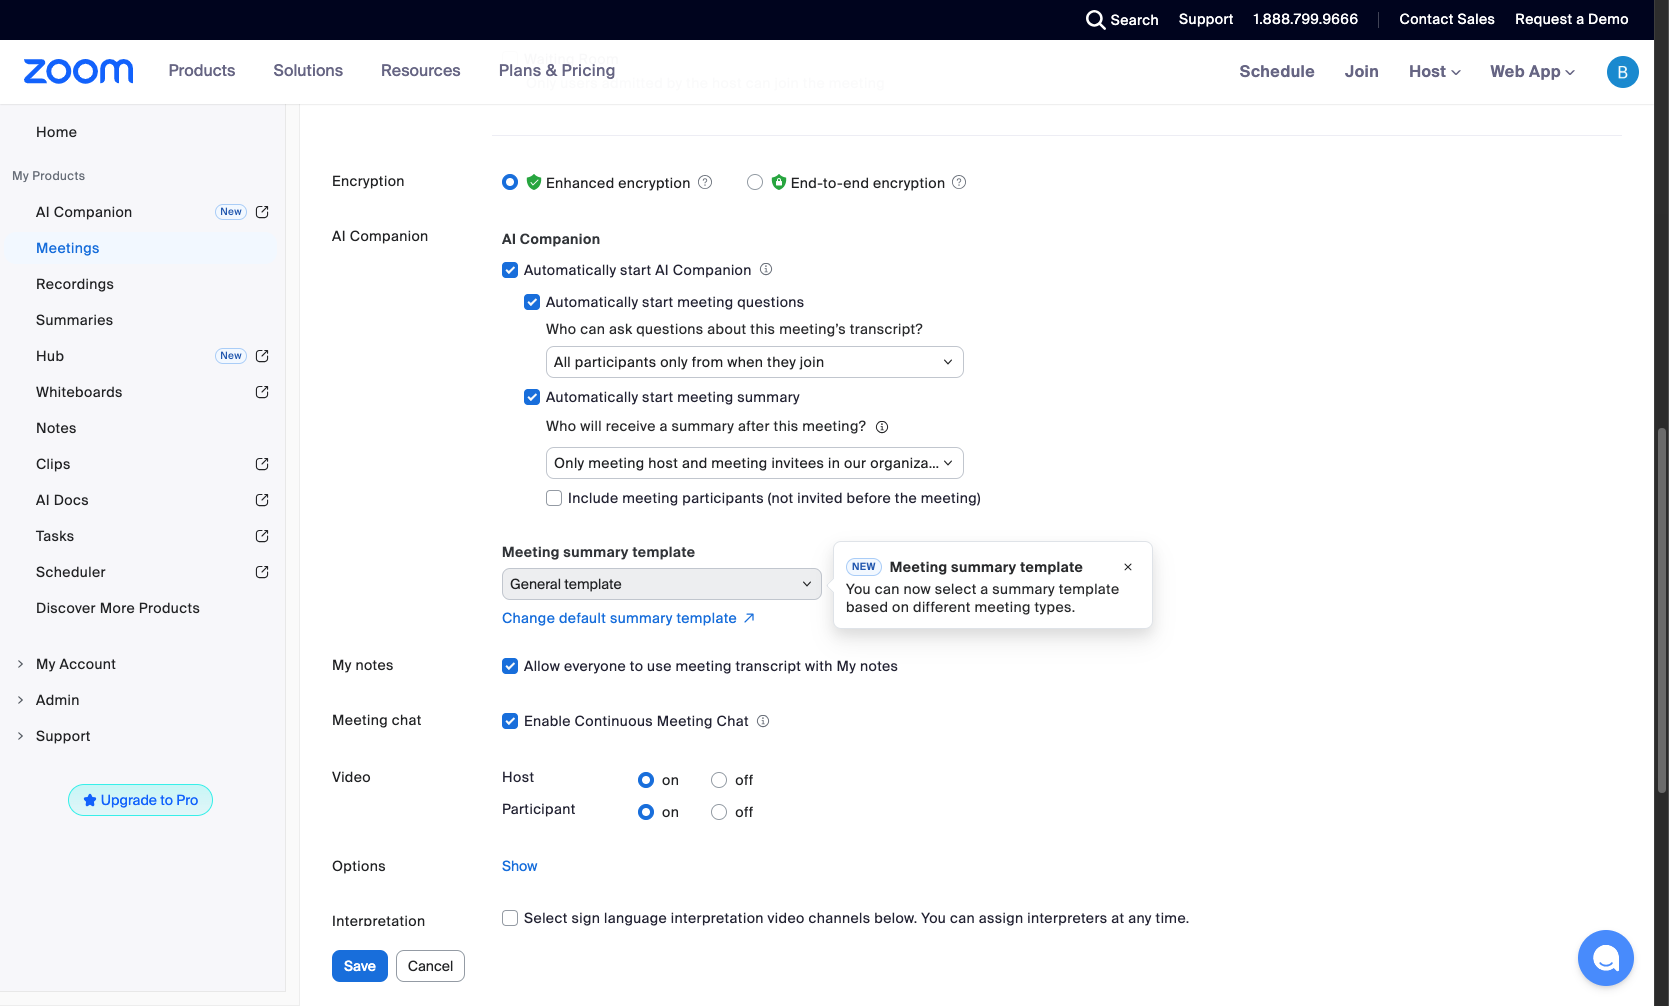Expand Web App menu in header
The height and width of the screenshot is (1006, 1669).
pos(1532,72)
